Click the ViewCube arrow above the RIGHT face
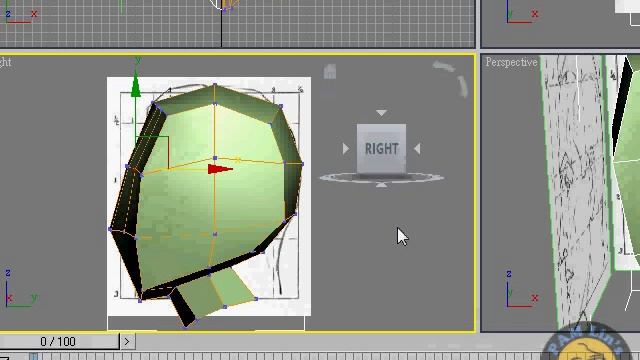This screenshot has height=360, width=640. coord(381,113)
